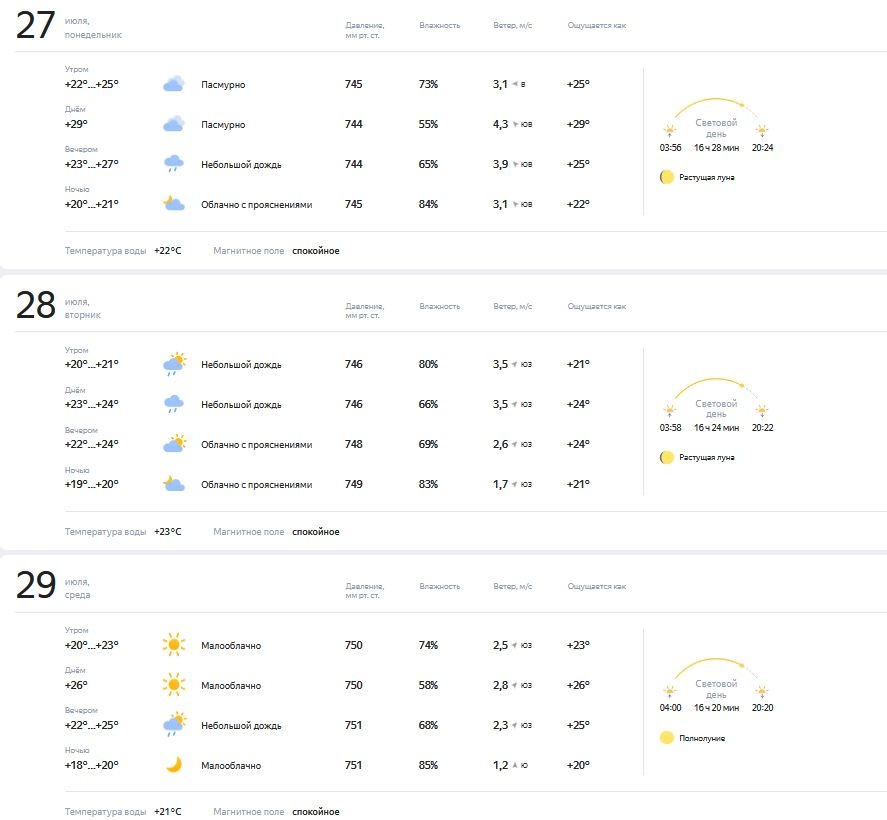The image size is (887, 820).
Task: Click the sun-with-cloud icon for July 28 evening
Action: click(x=174, y=444)
